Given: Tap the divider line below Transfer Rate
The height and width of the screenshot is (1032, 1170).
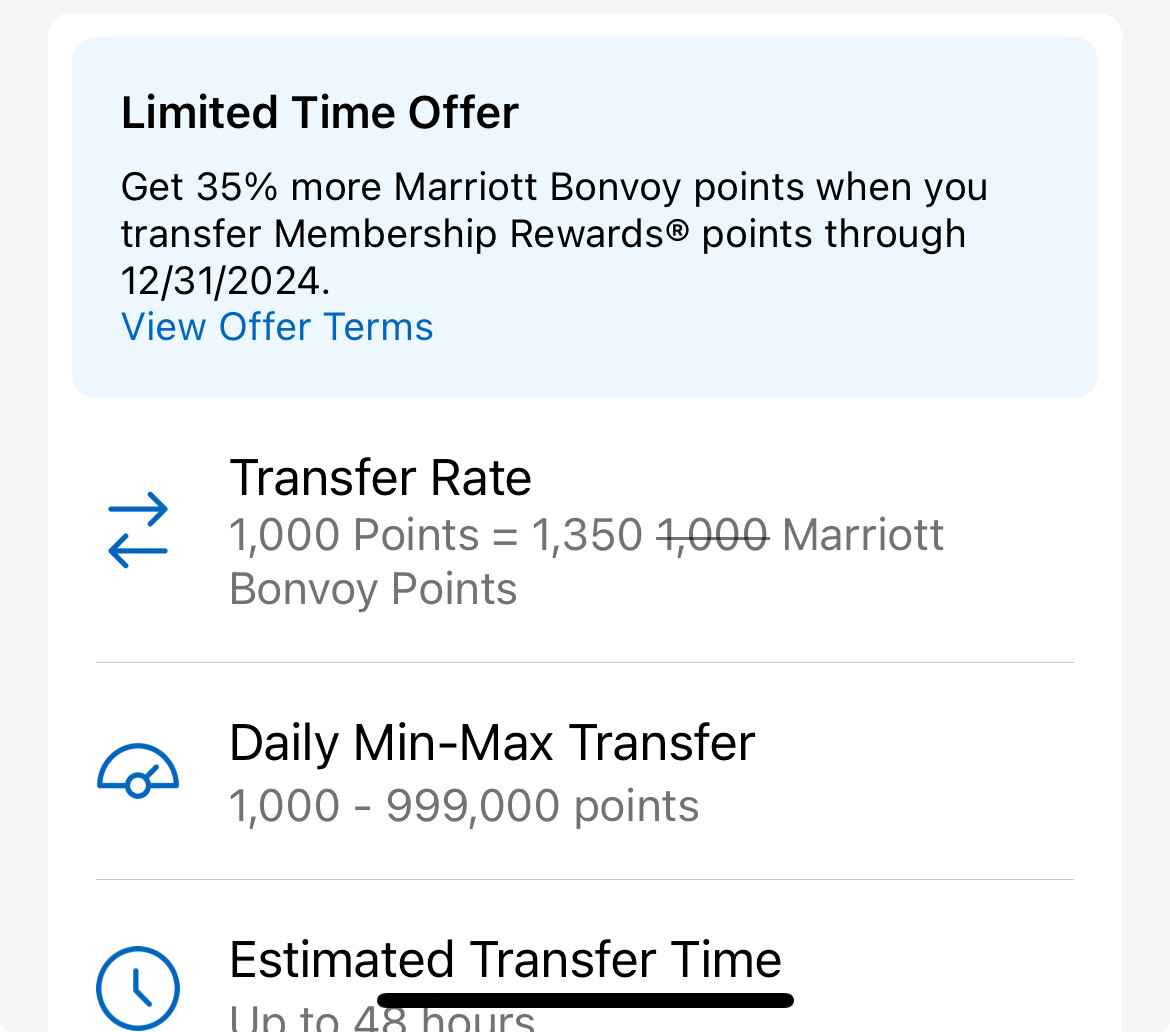Looking at the screenshot, I should [x=585, y=663].
